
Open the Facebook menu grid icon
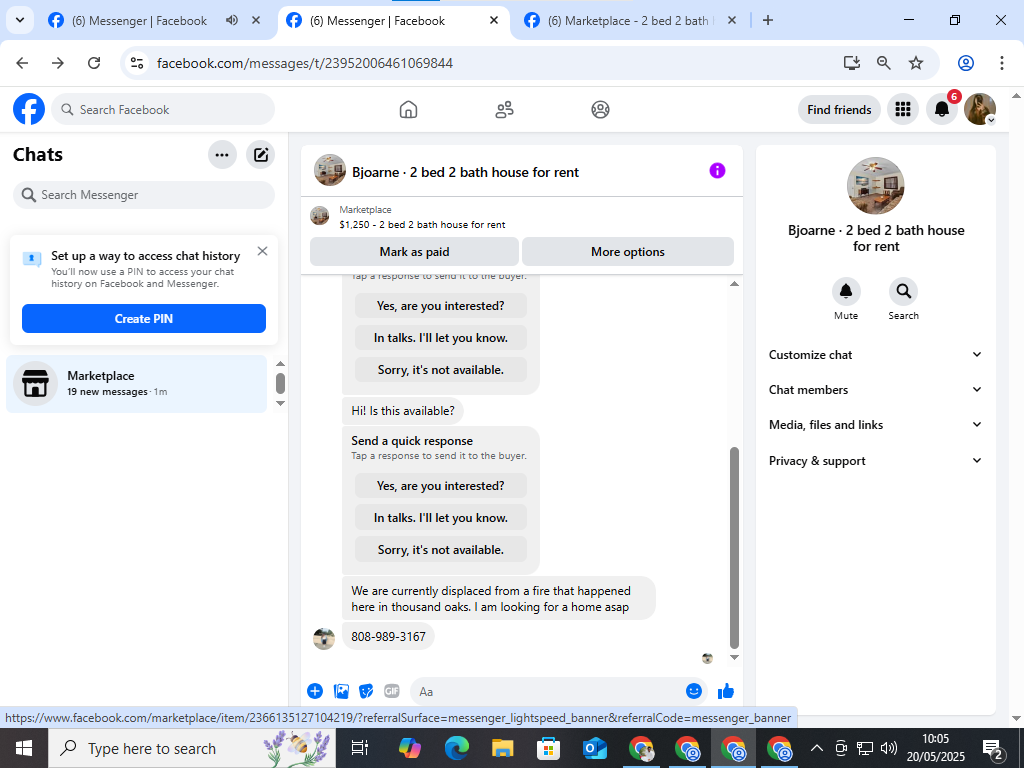[x=903, y=109]
